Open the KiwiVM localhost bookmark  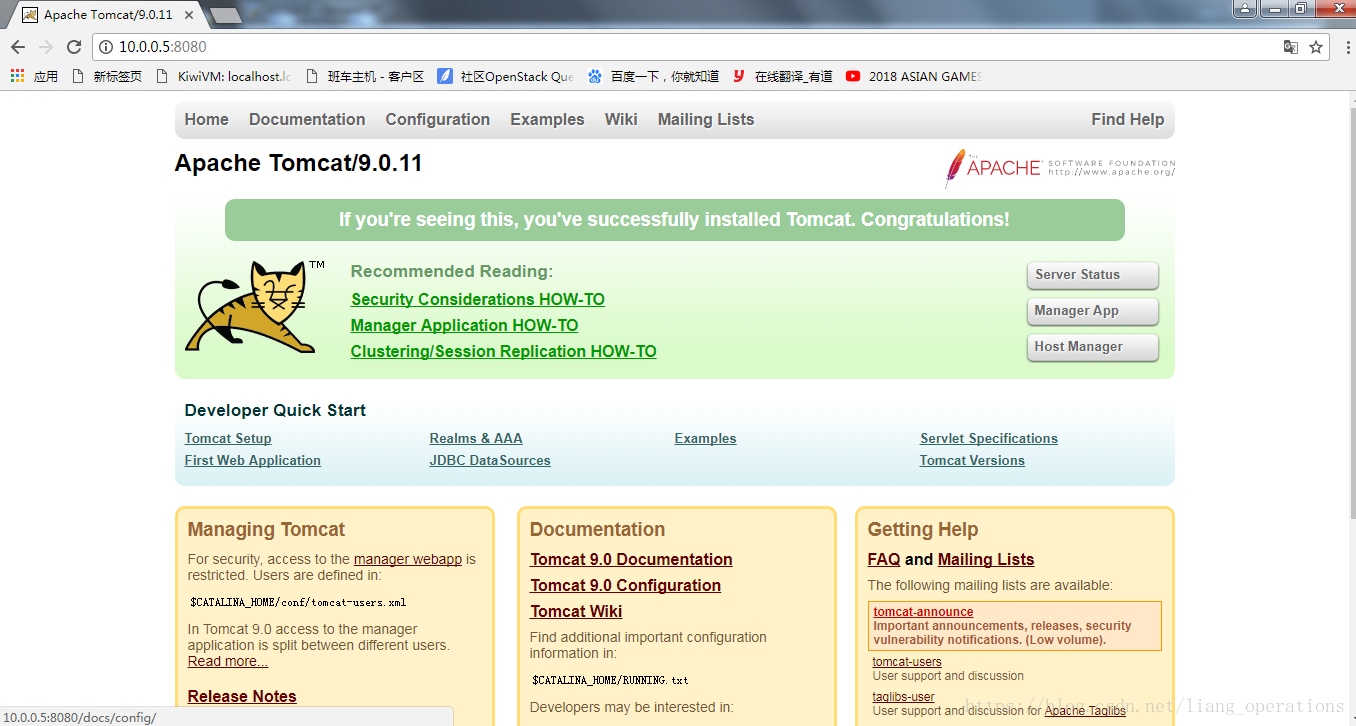(224, 76)
